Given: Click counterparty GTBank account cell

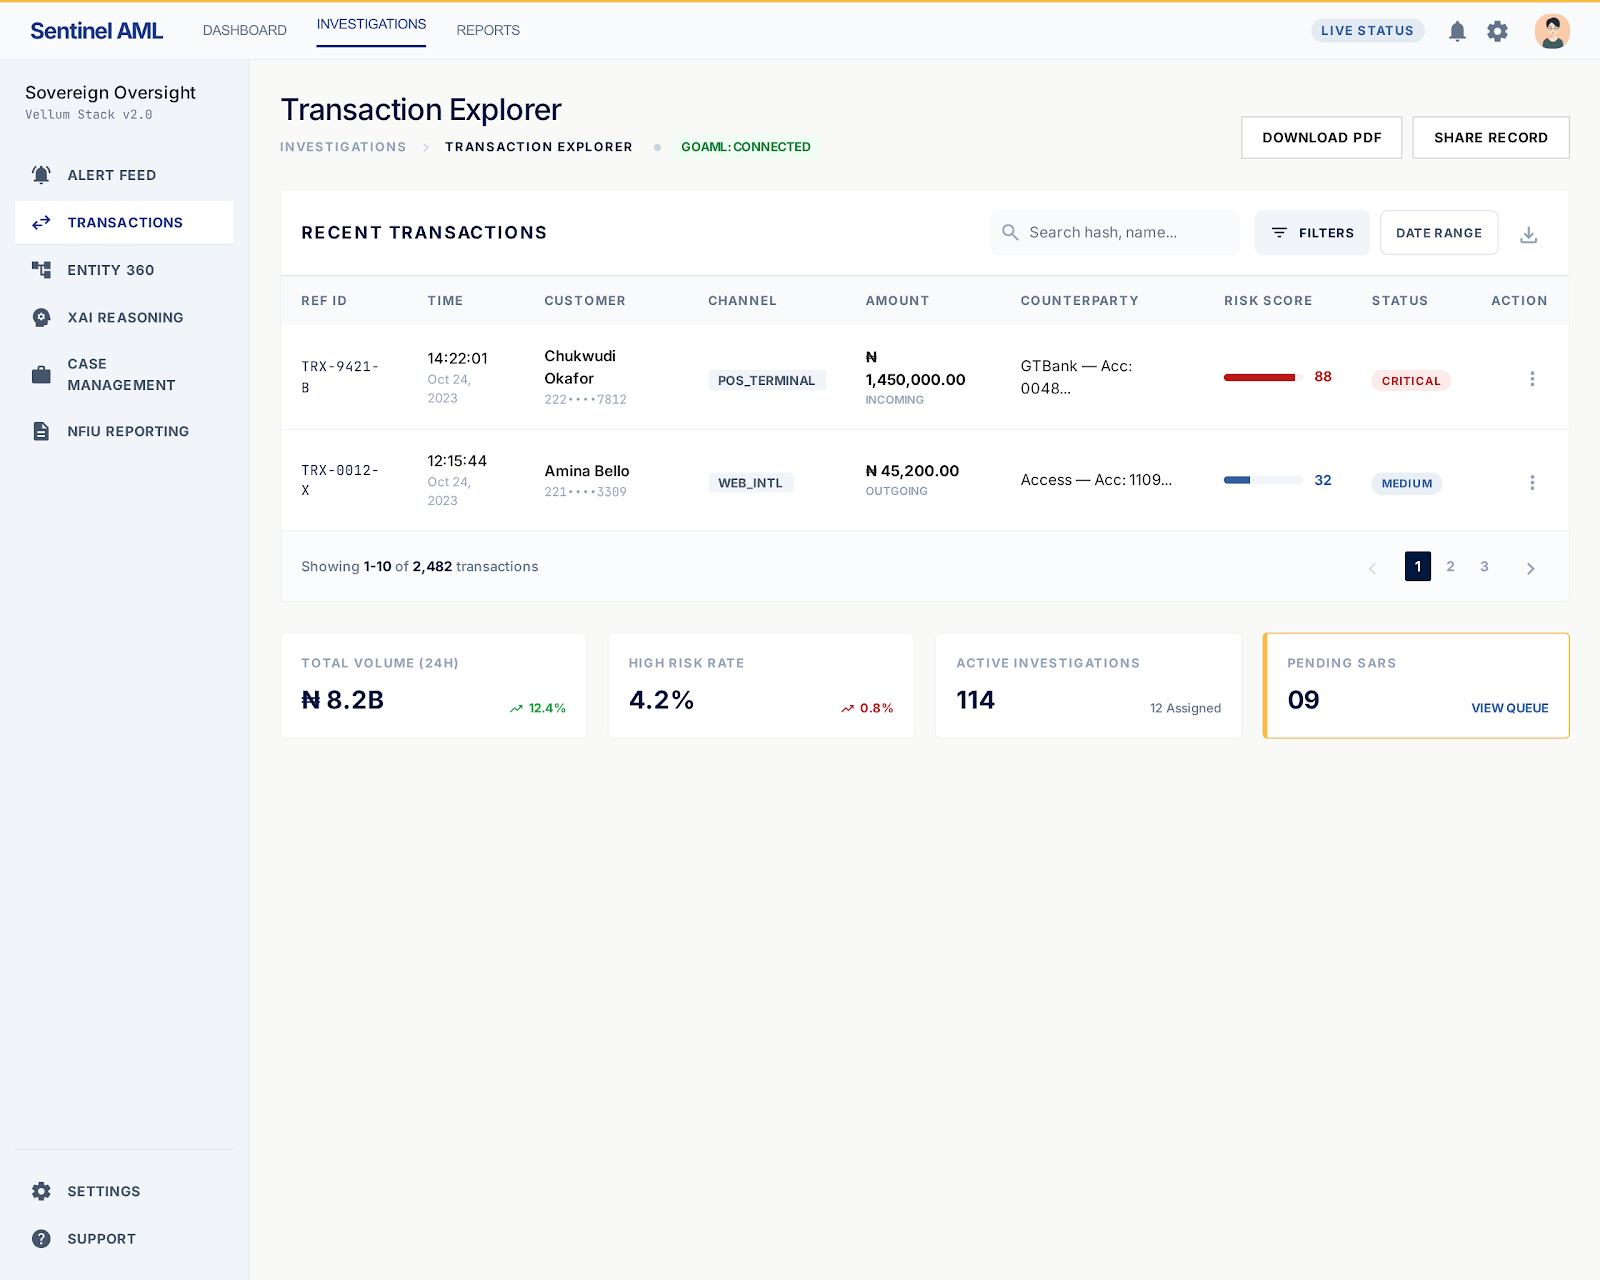Looking at the screenshot, I should point(1076,377).
